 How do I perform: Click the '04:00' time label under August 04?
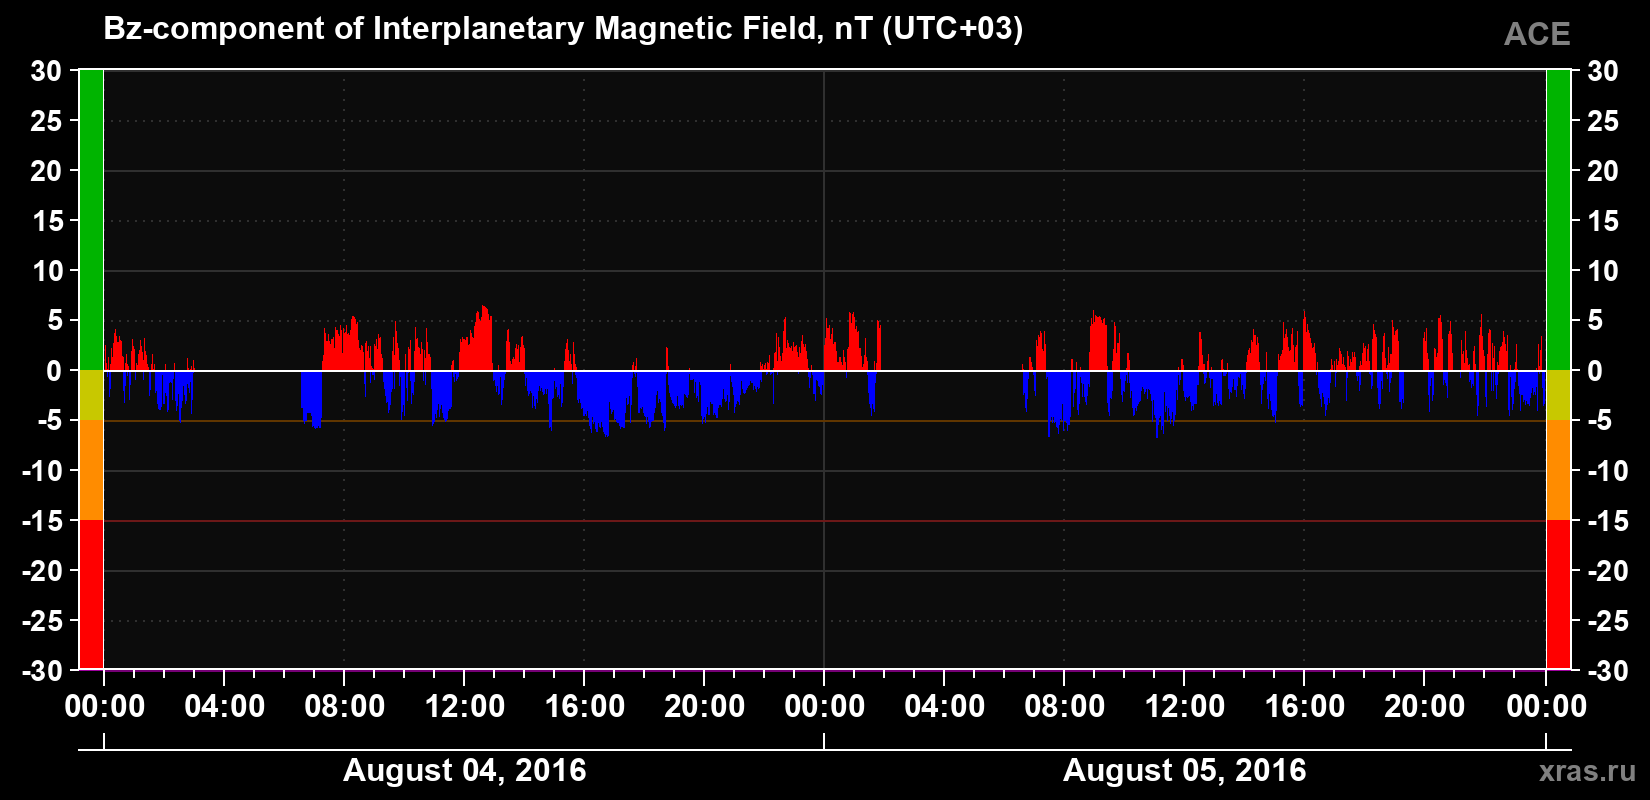tap(225, 707)
